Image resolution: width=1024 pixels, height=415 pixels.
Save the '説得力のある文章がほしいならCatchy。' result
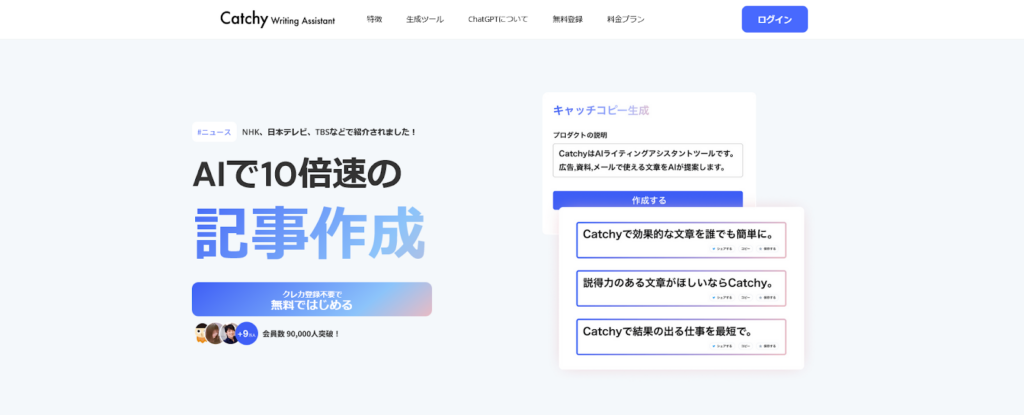767,297
